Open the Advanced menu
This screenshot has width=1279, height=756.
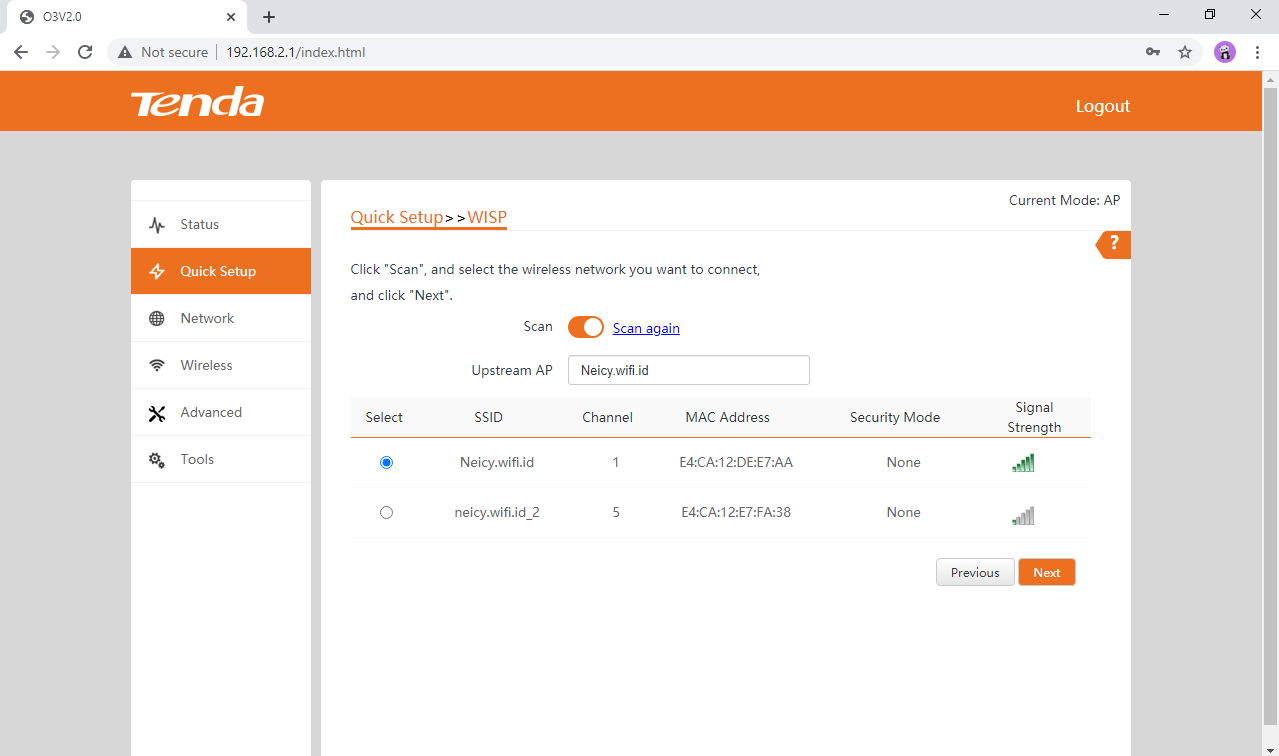click(x=221, y=413)
